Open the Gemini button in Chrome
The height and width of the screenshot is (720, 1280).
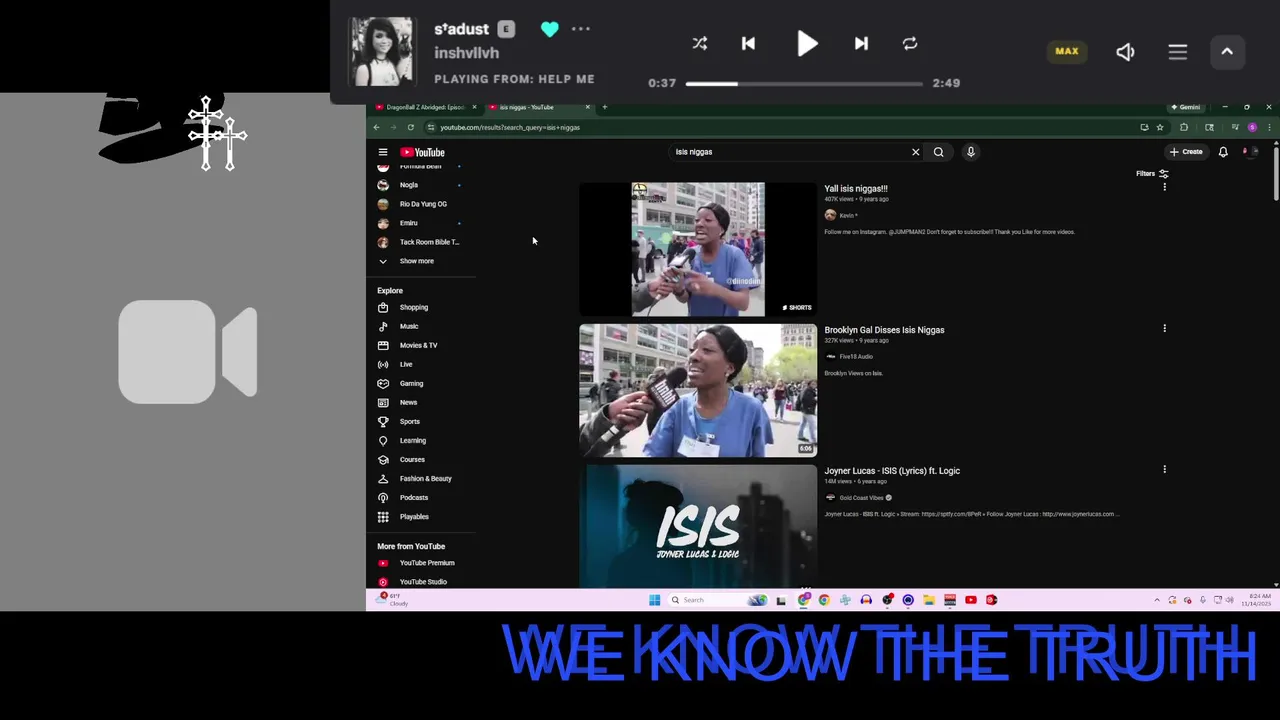pos(1186,107)
